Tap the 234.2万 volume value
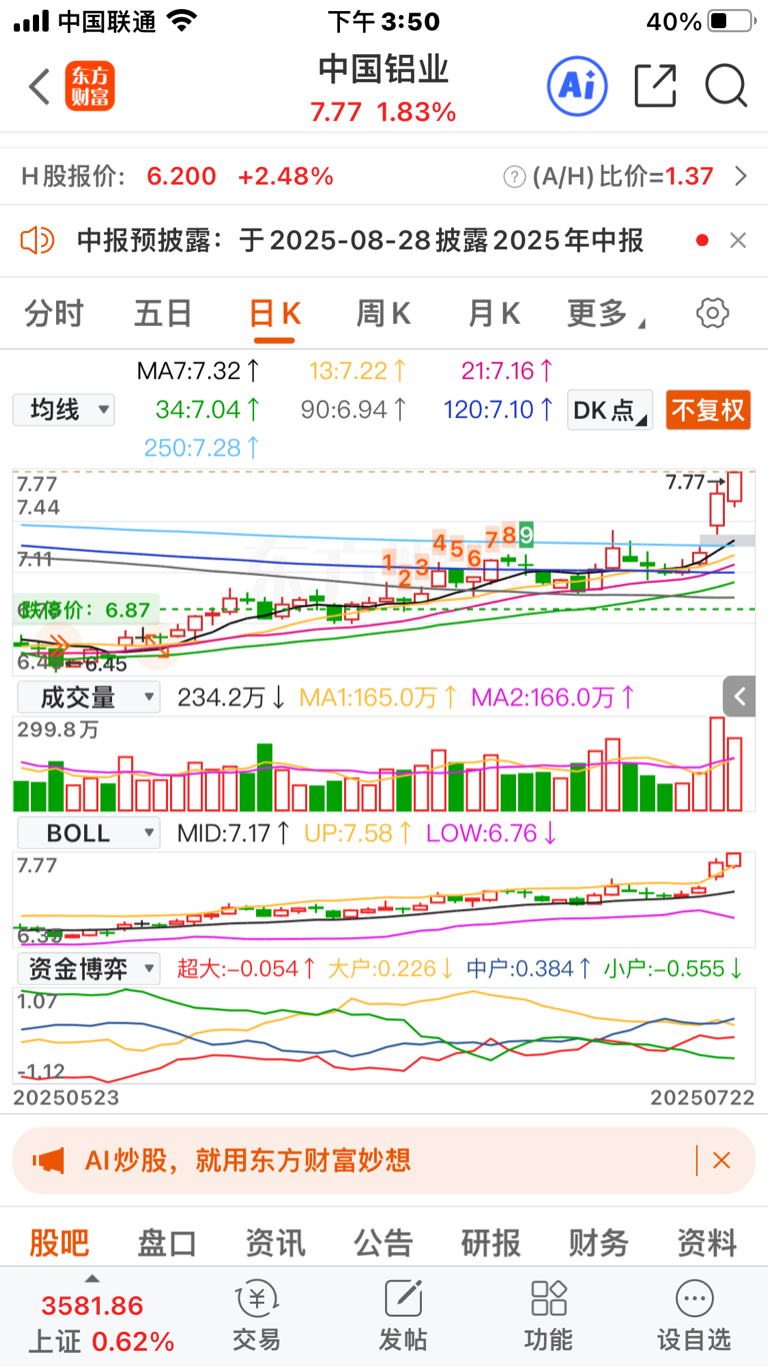This screenshot has width=768, height=1367. click(231, 697)
